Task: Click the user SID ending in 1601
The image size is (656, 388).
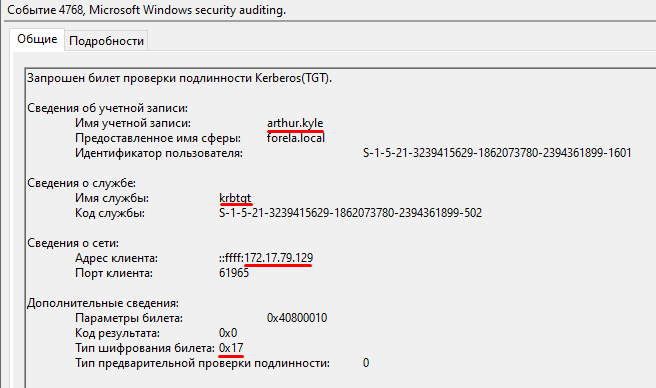Action: pyautogui.click(x=497, y=153)
